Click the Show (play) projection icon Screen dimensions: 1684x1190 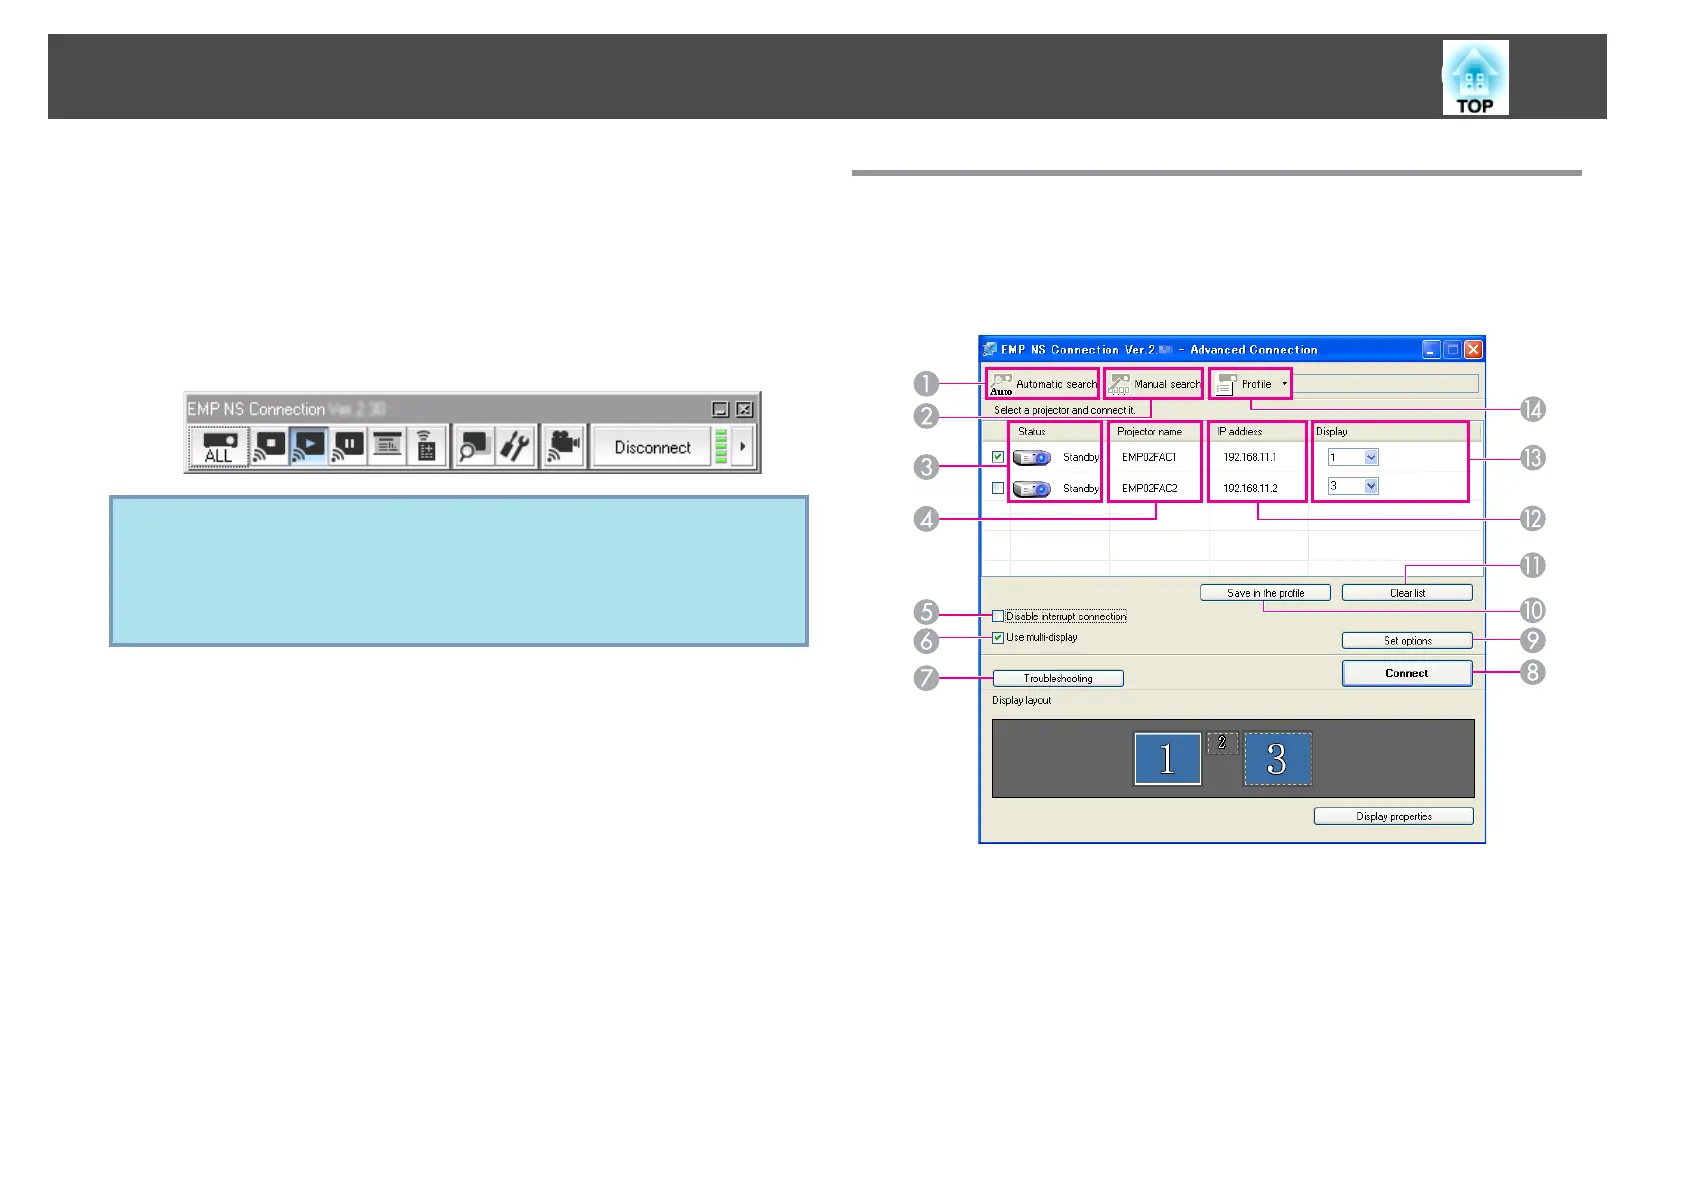[x=309, y=446]
